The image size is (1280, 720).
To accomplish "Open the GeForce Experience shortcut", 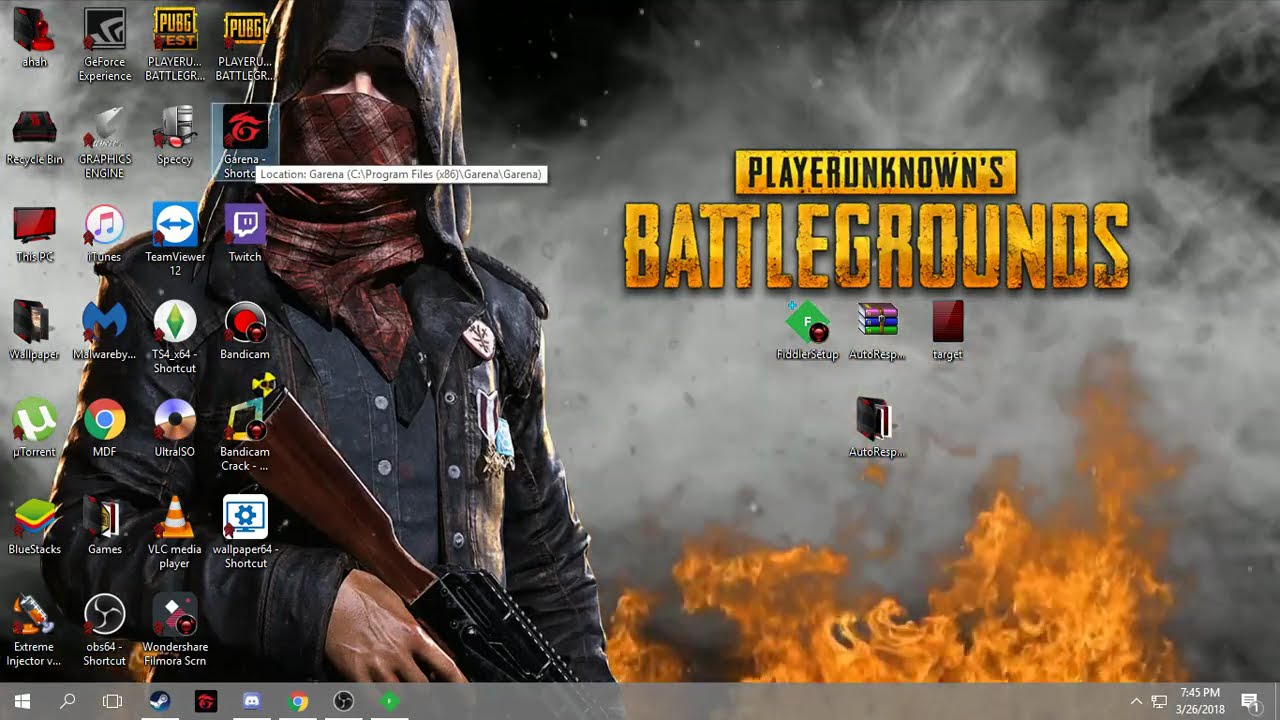I will 104,46.
